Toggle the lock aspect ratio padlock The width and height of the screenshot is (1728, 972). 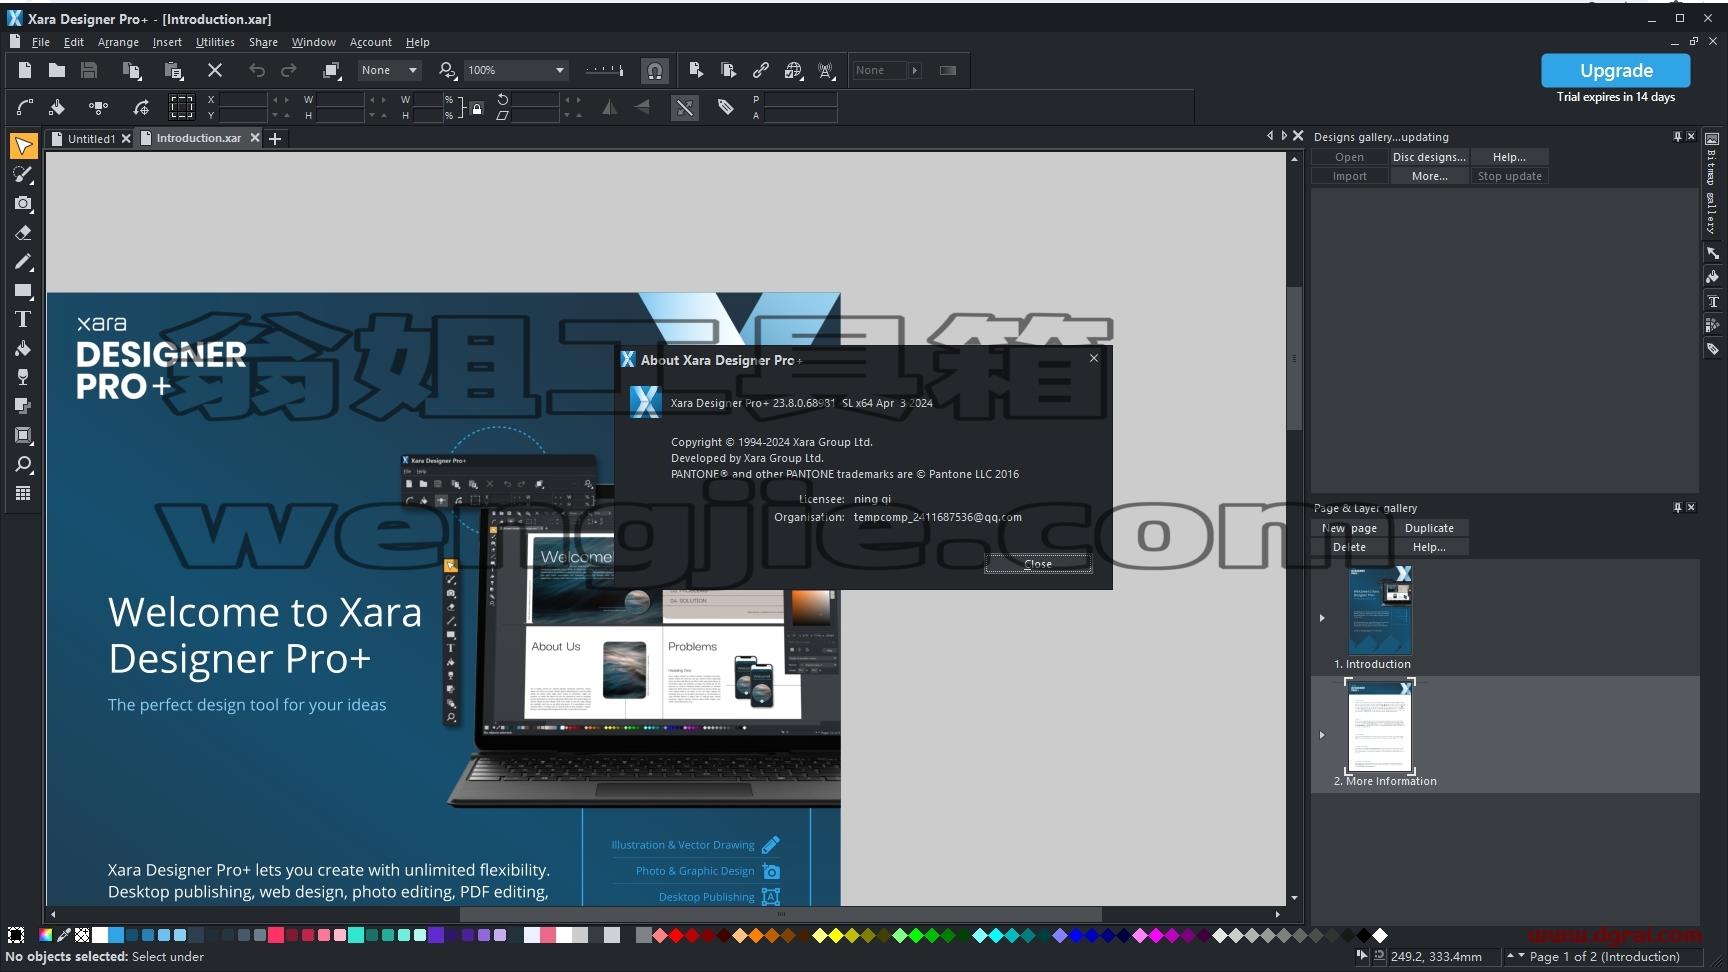click(x=477, y=108)
